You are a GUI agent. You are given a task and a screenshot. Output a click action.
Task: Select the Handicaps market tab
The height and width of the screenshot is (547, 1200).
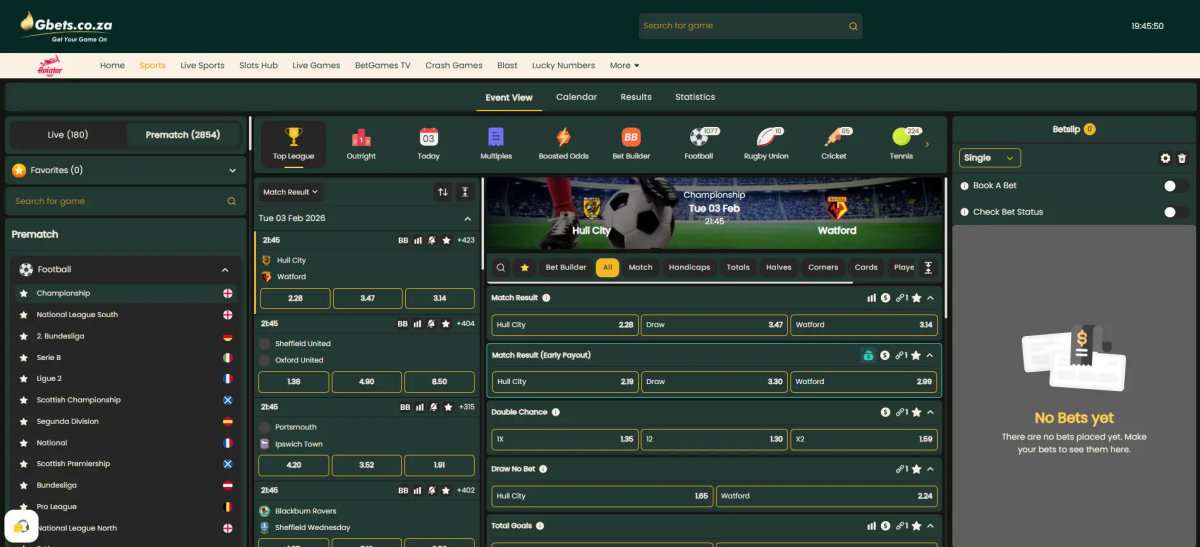click(689, 267)
